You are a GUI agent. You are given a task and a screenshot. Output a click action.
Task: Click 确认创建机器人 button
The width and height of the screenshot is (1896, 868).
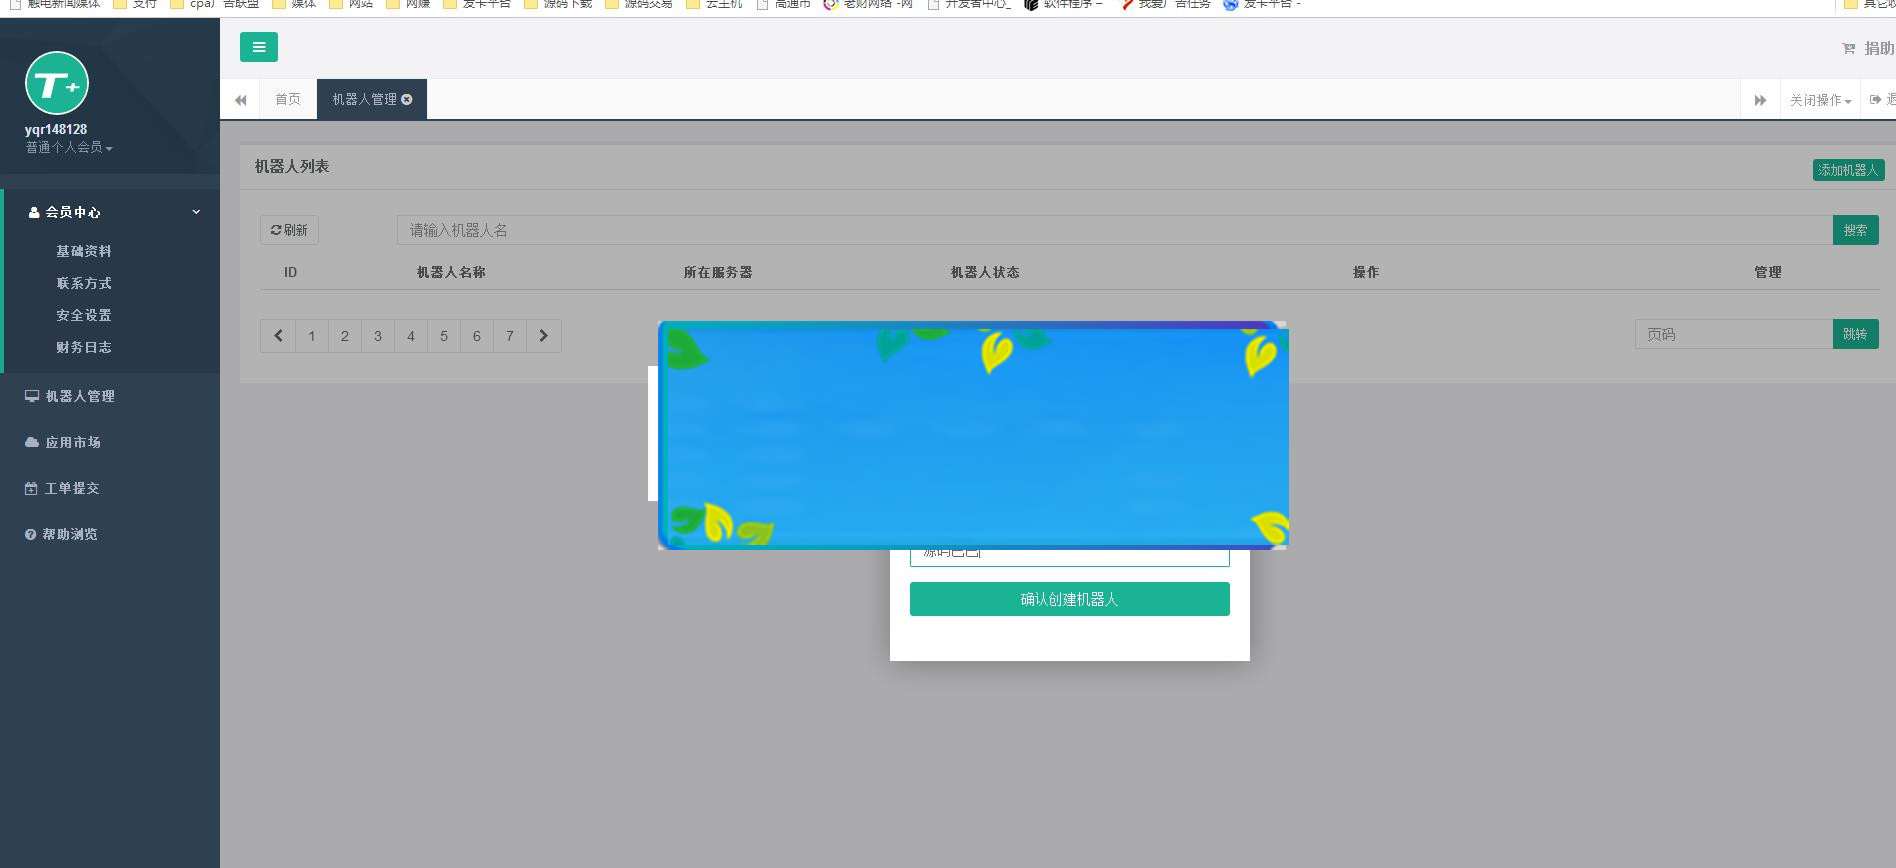[1069, 599]
